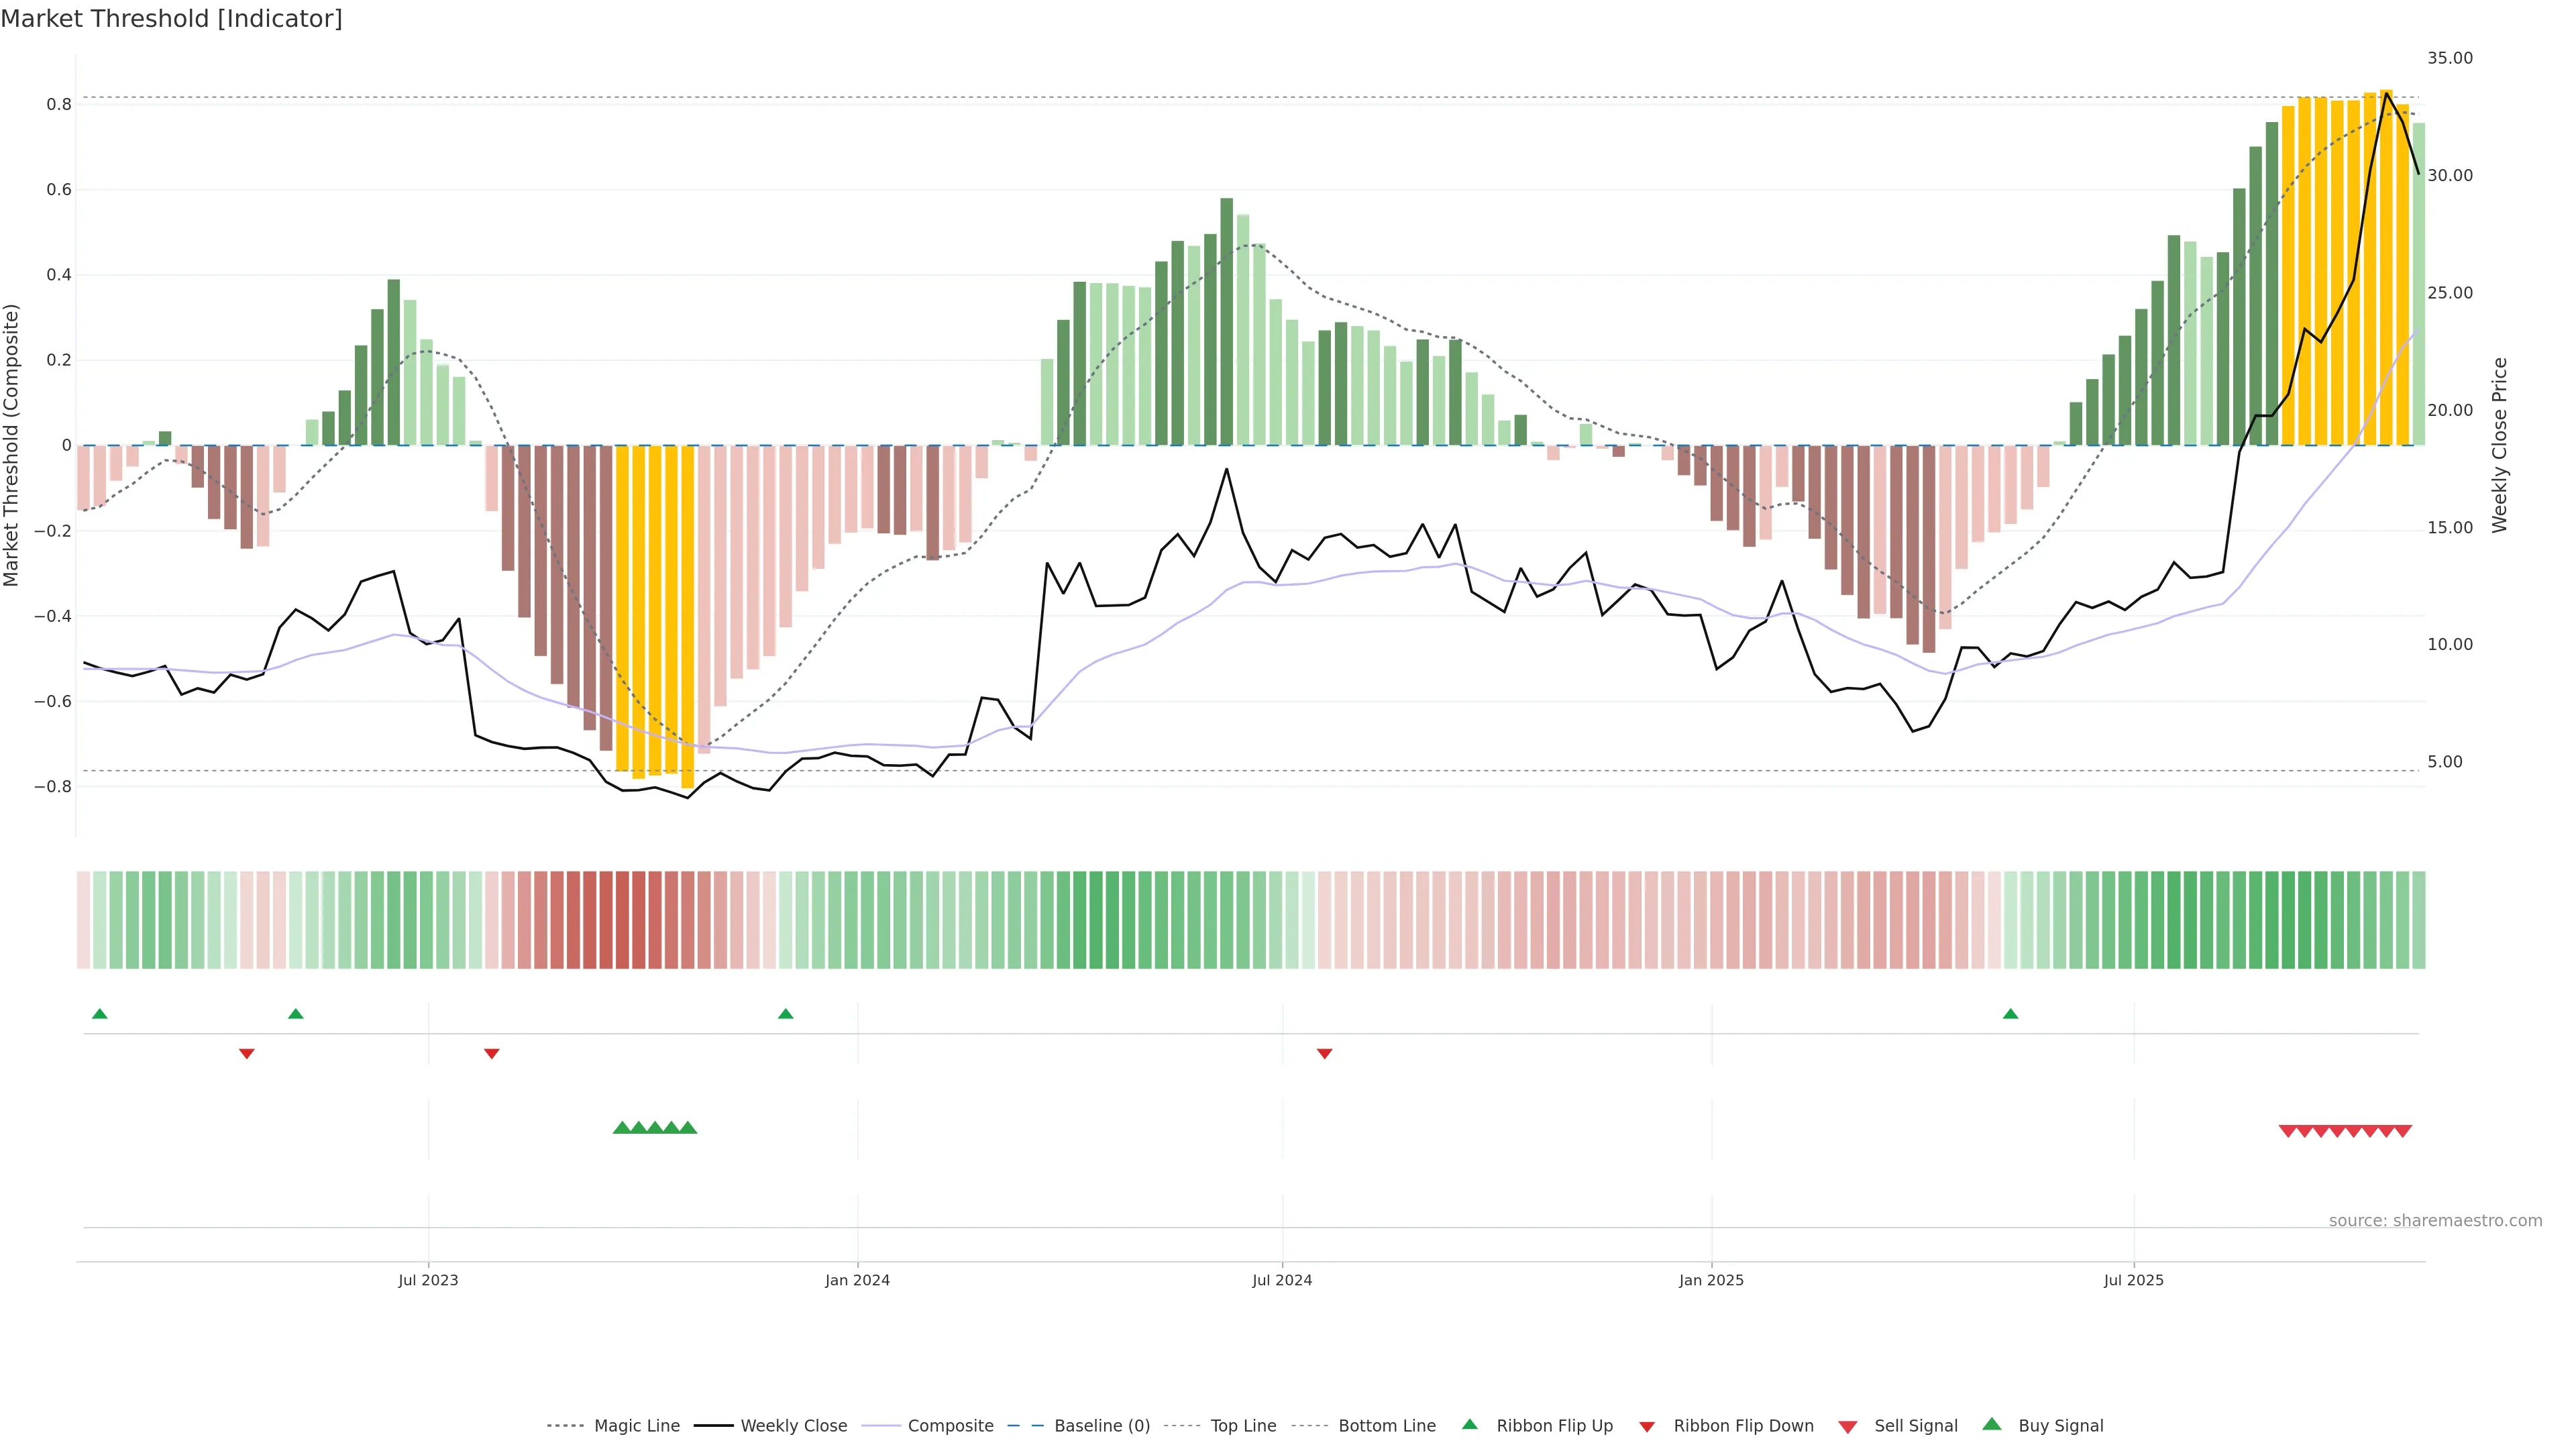
Task: Click the Ribbon Flip Down legend triangle icon
Action: point(1647,1427)
